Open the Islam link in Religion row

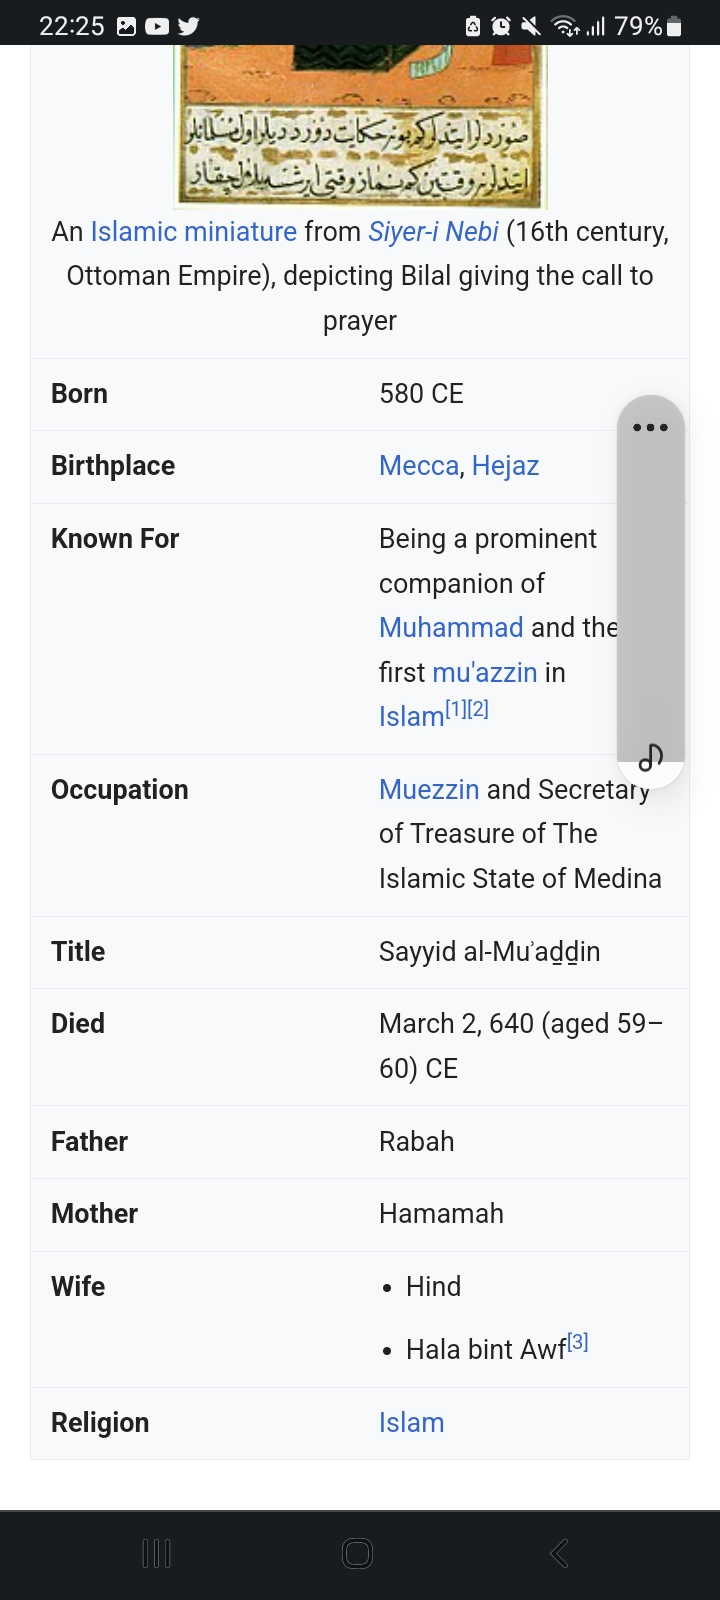[x=411, y=1423]
